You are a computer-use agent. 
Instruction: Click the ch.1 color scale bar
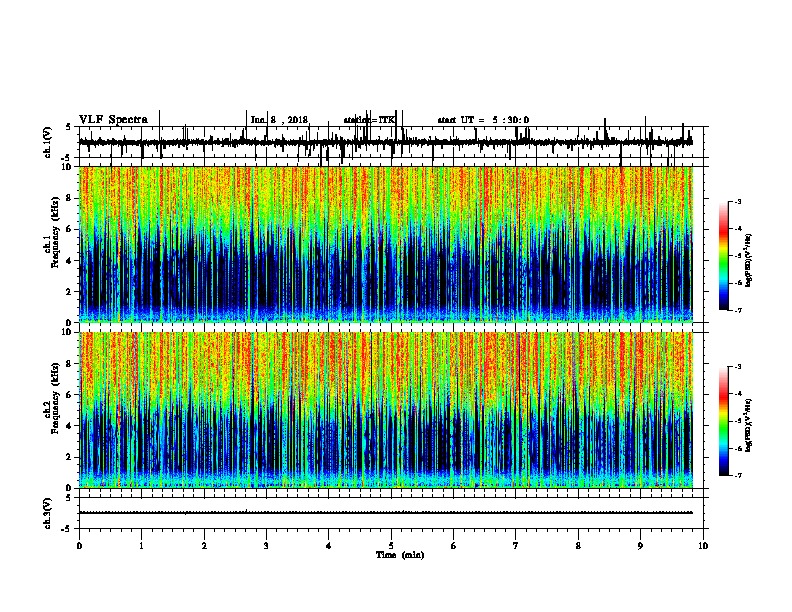coord(724,256)
